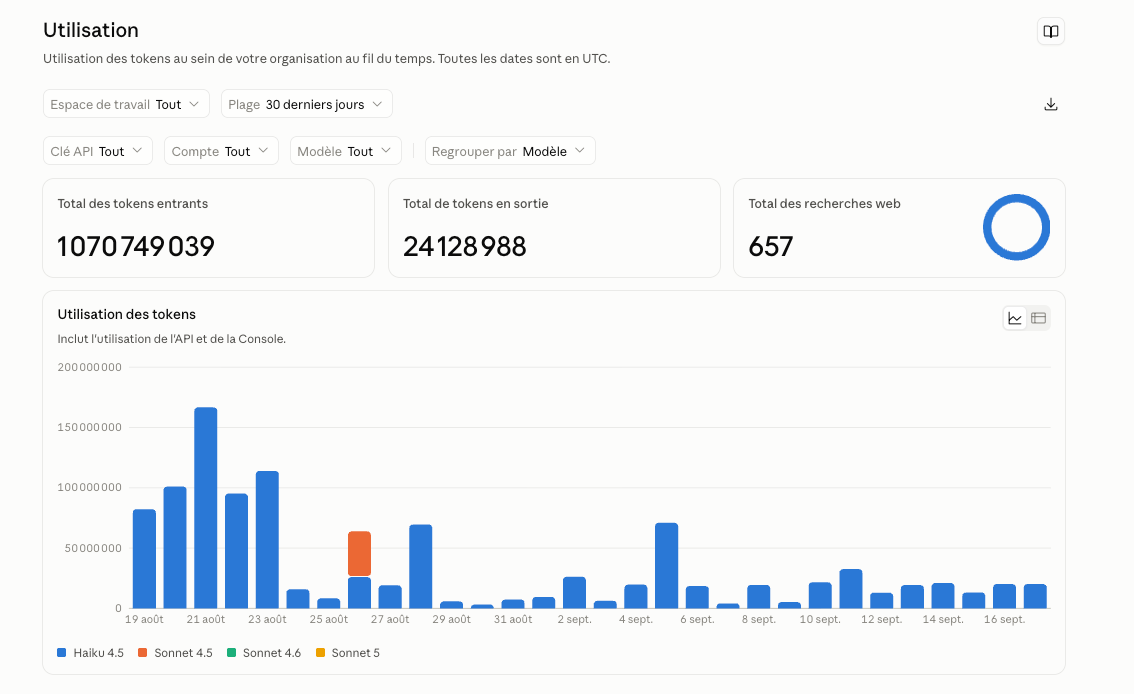
Task: Download the usage data export
Action: pos(1051,104)
